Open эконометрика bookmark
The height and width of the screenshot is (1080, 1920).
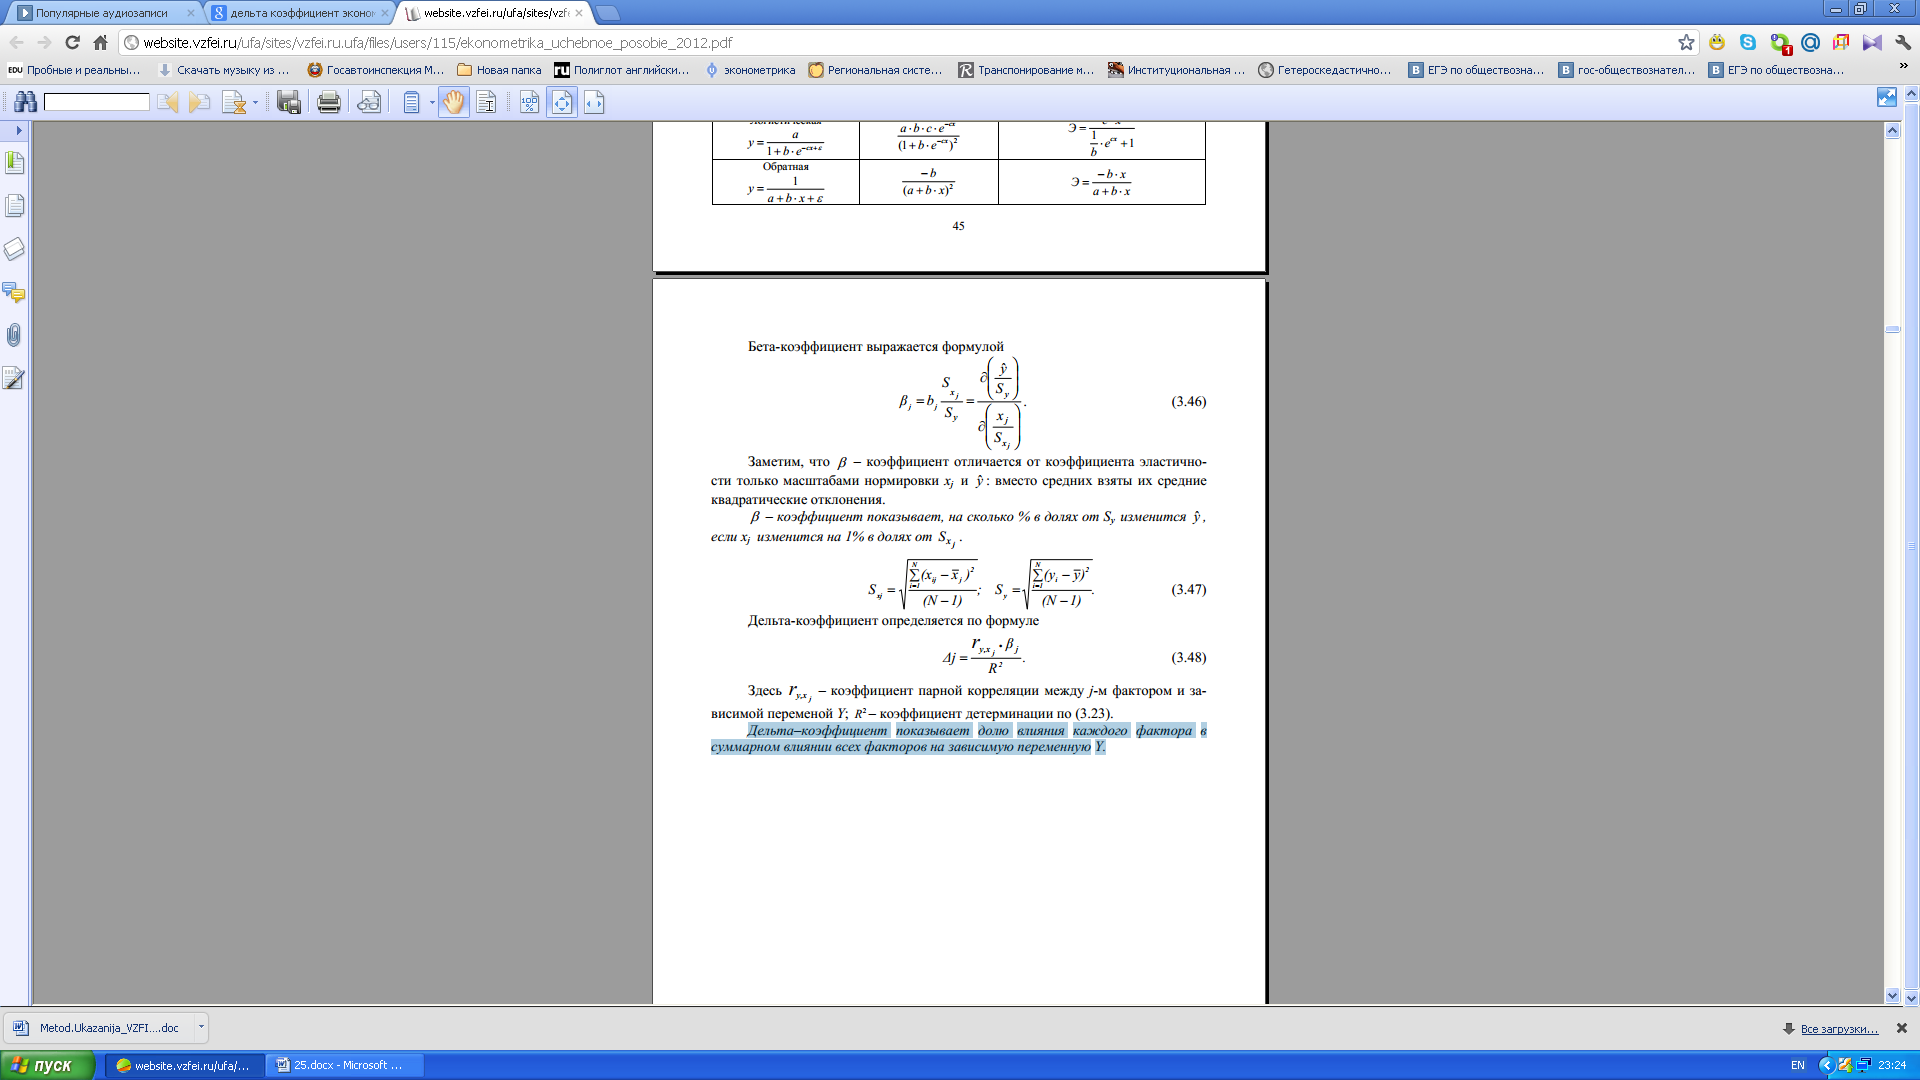(x=750, y=70)
